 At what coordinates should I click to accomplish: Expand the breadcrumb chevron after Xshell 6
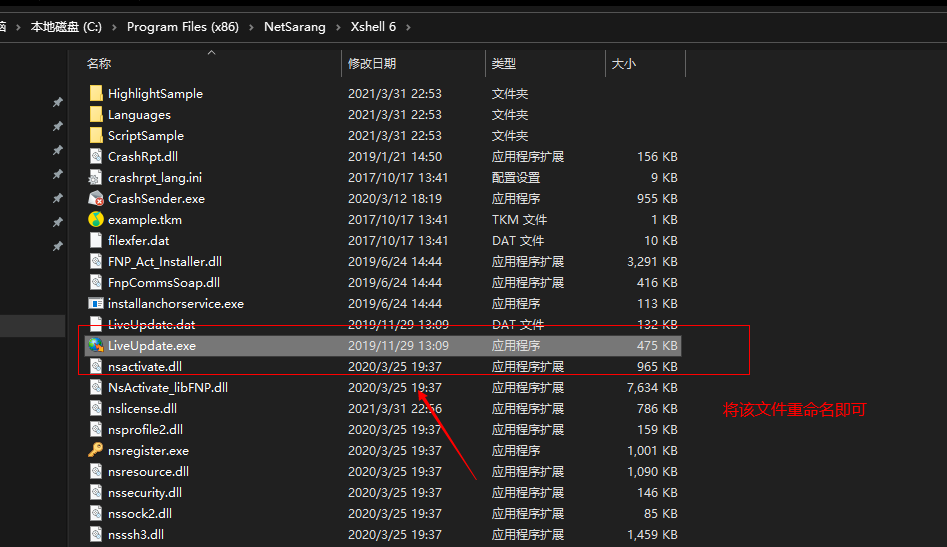pyautogui.click(x=408, y=27)
